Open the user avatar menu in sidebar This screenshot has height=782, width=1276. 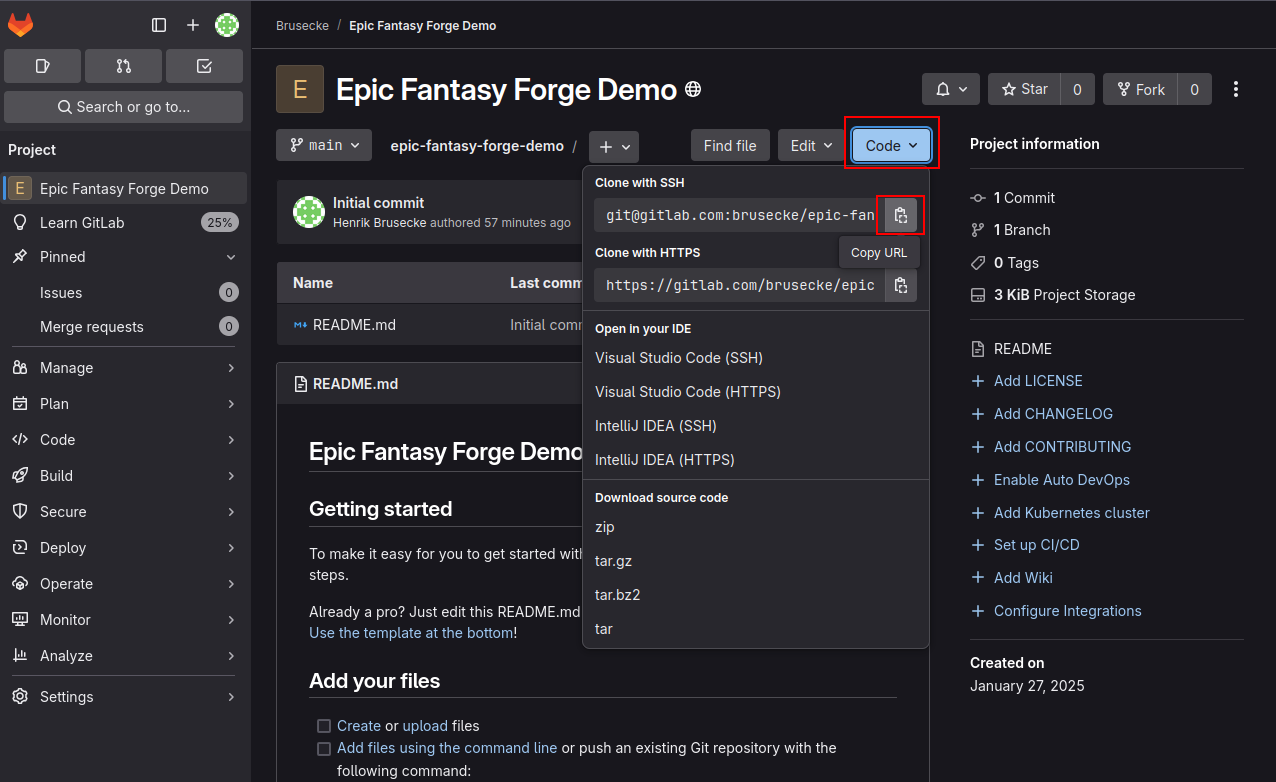[x=227, y=25]
